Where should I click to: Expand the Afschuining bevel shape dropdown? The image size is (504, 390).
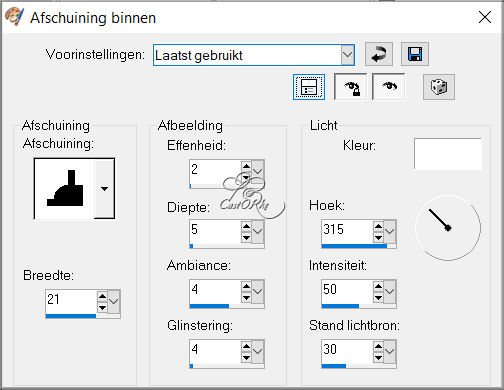(x=104, y=189)
